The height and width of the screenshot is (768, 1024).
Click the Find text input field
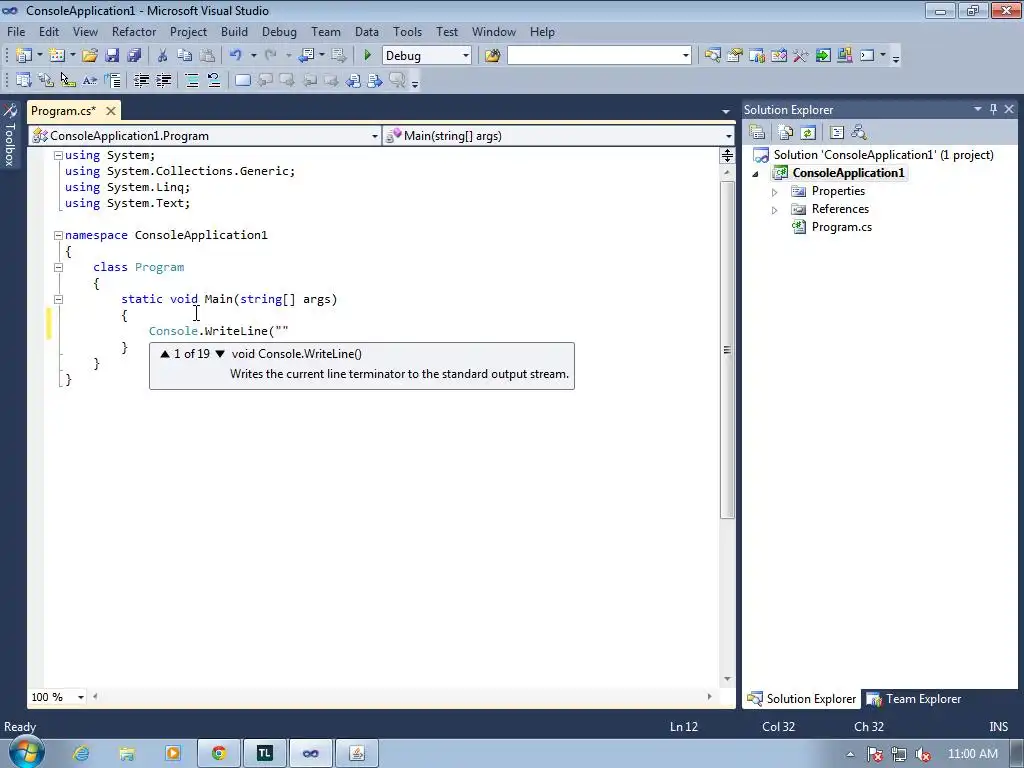[x=594, y=56]
